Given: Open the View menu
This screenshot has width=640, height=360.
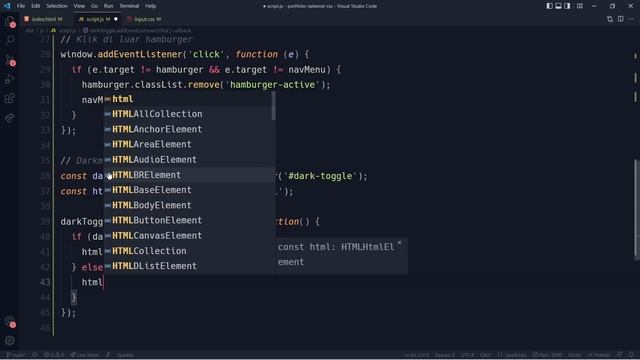Looking at the screenshot, I should (x=79, y=6).
